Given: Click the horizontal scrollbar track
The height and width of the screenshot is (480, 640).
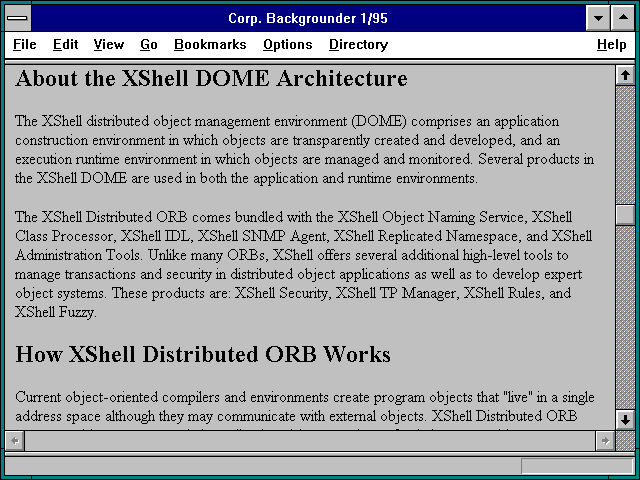Looking at the screenshot, I should pyautogui.click(x=310, y=441).
